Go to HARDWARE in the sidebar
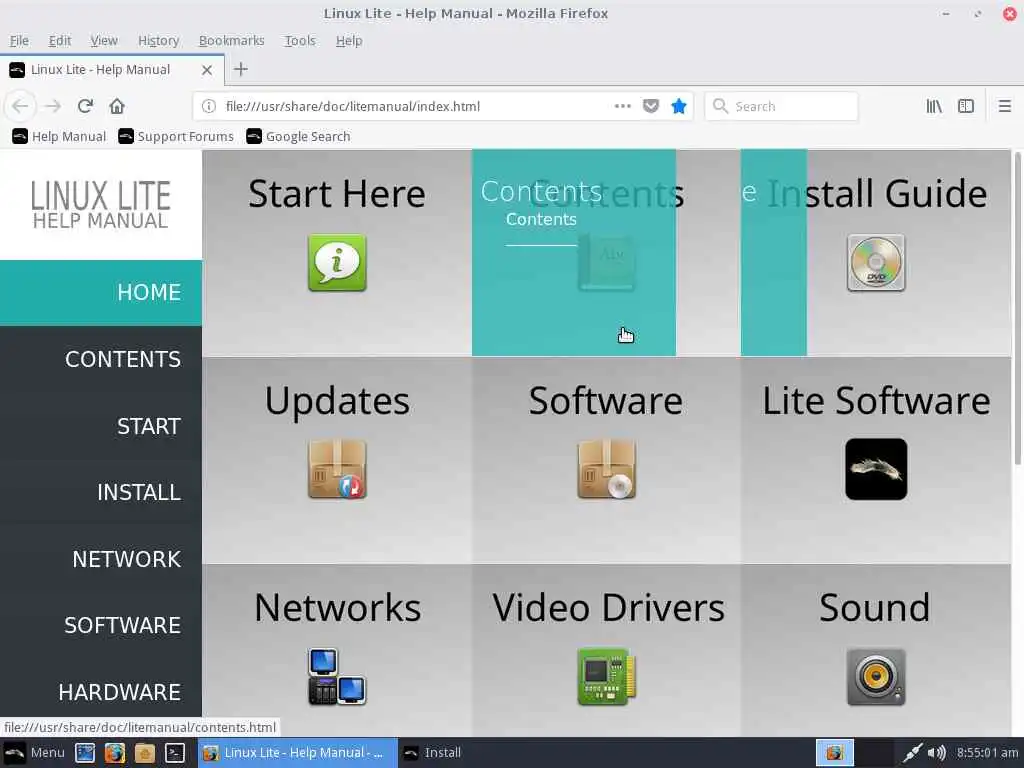1024x768 pixels. (101, 692)
